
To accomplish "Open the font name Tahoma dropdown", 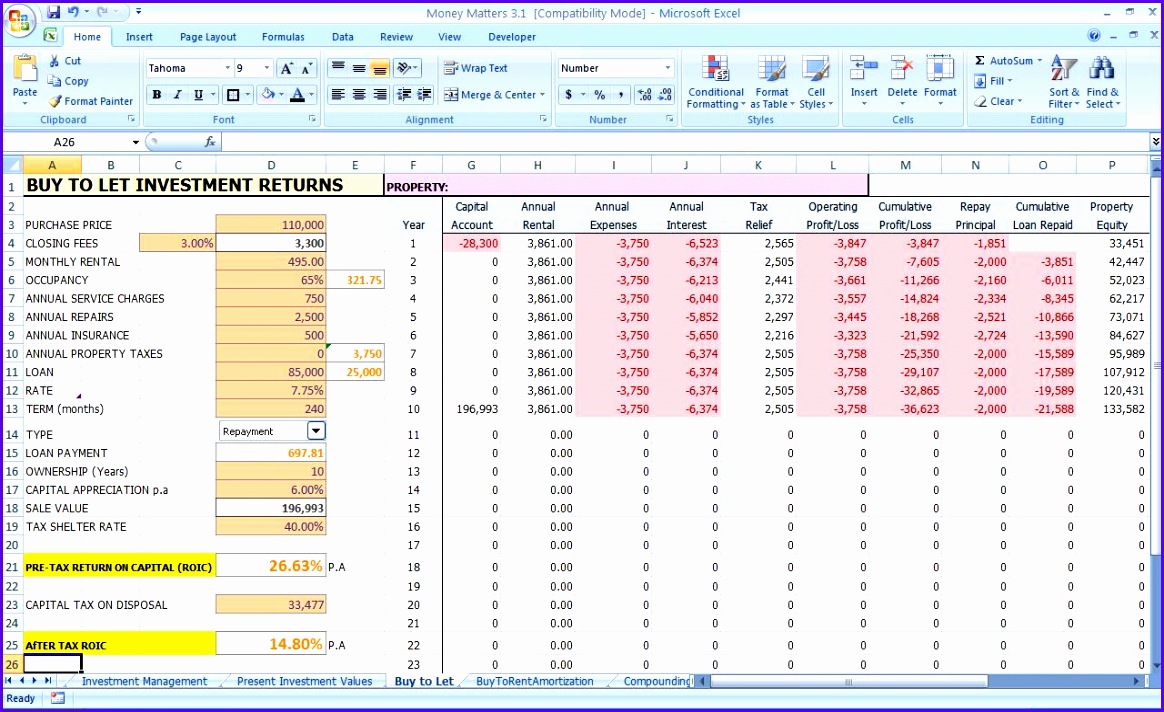I will coord(227,68).
